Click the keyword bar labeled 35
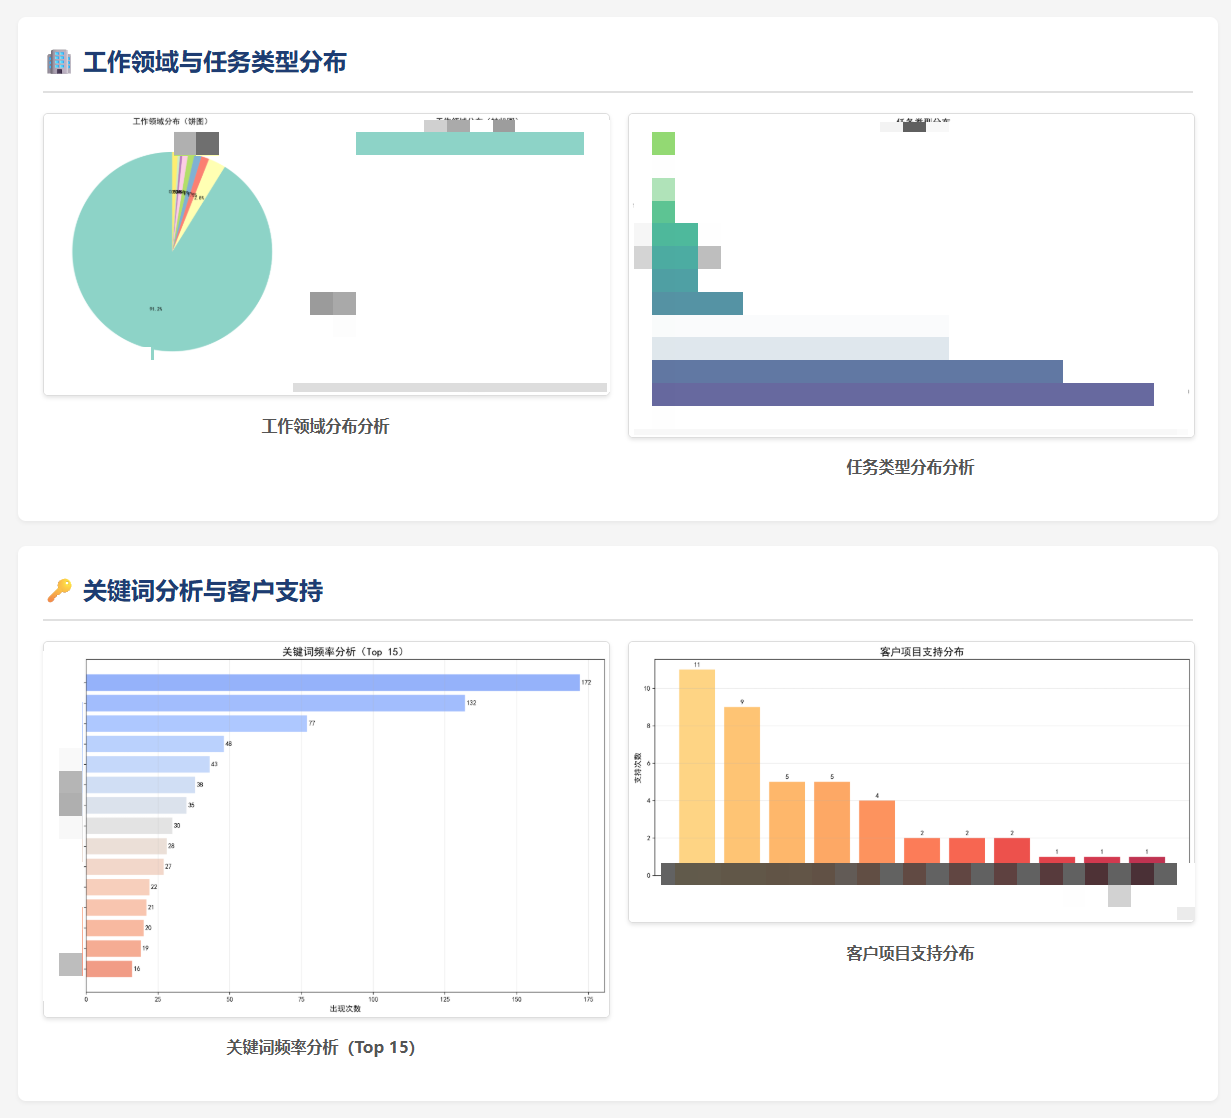1231x1118 pixels. (137, 805)
